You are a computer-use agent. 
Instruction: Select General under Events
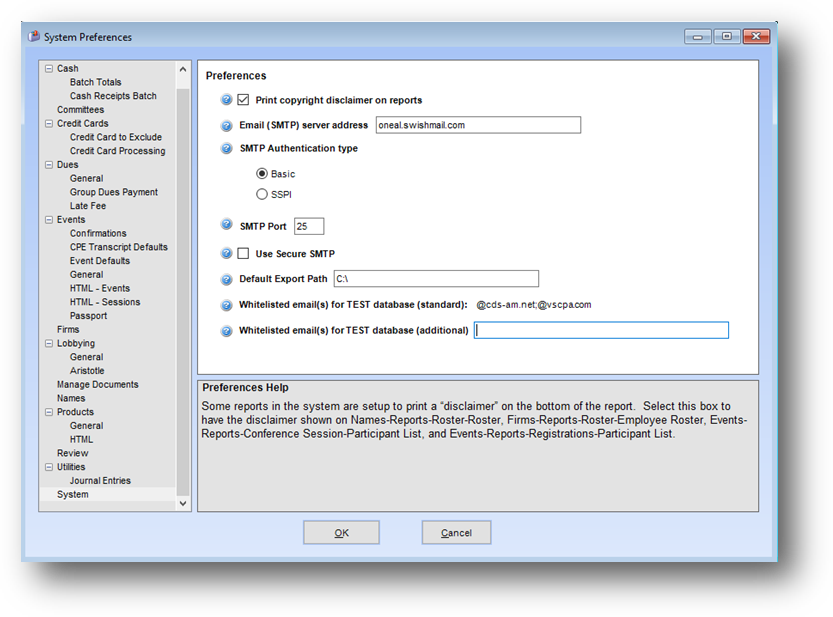(87, 275)
